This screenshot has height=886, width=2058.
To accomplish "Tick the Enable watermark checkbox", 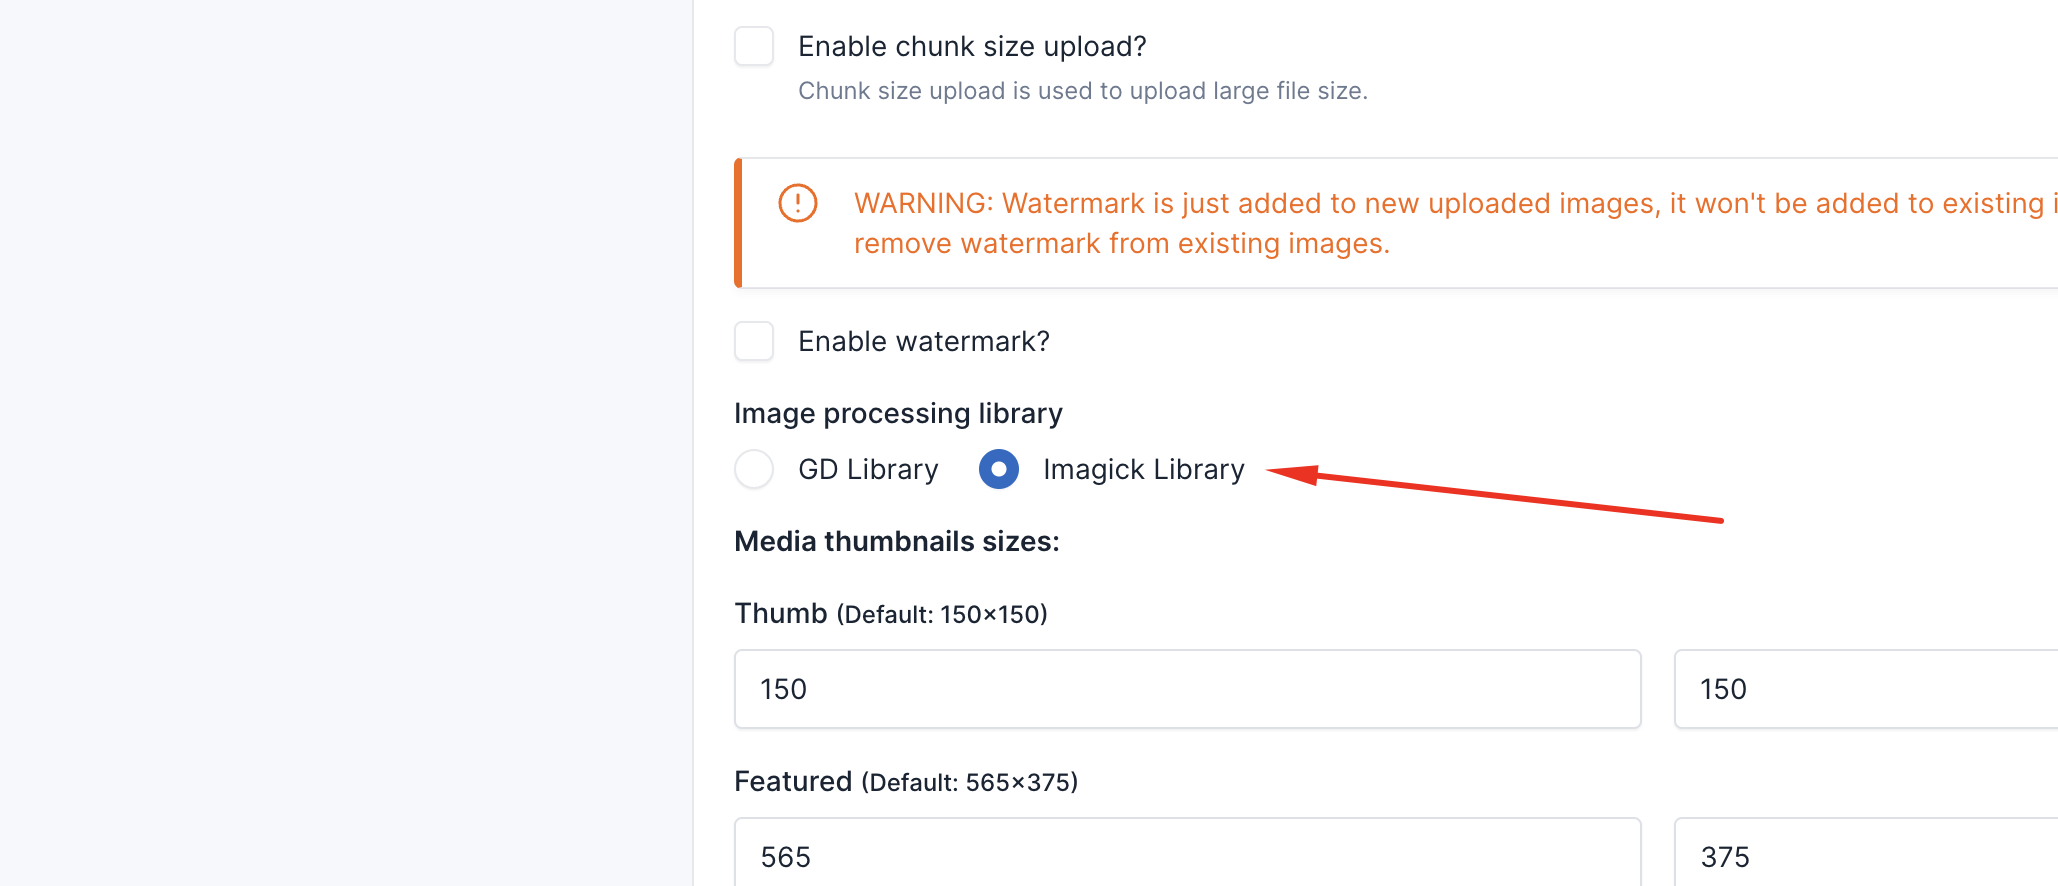I will [754, 341].
